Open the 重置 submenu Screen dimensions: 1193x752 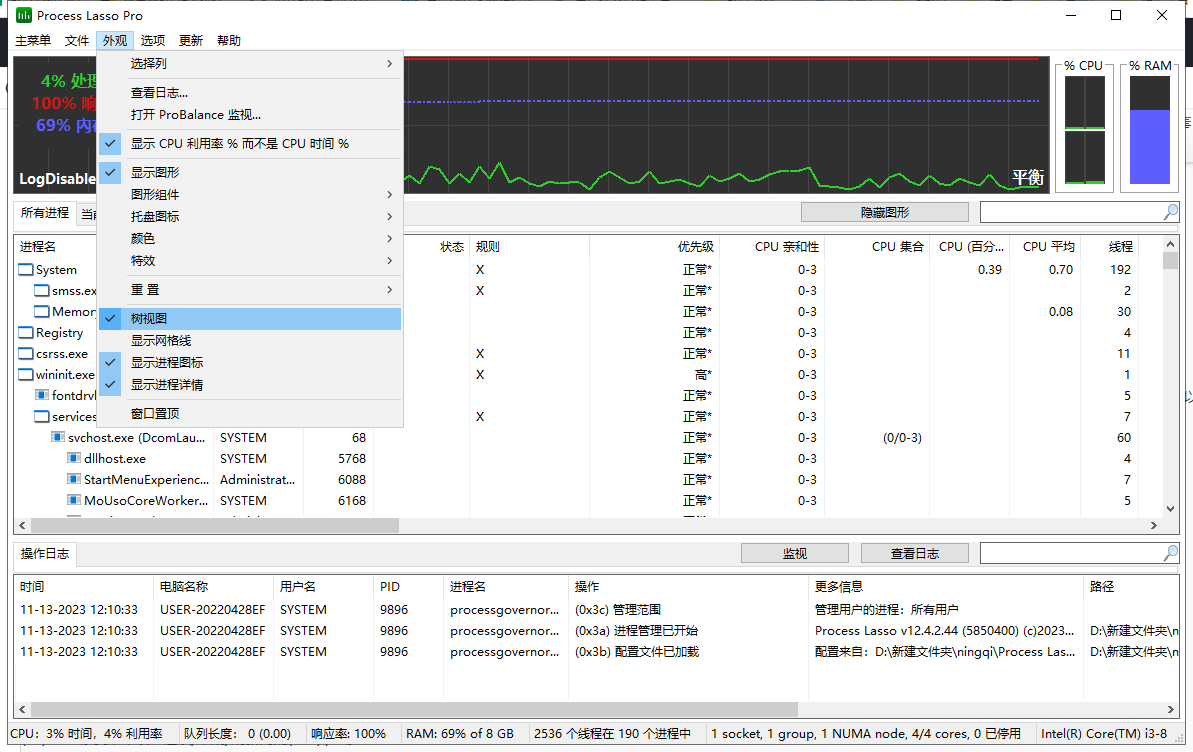click(x=250, y=290)
